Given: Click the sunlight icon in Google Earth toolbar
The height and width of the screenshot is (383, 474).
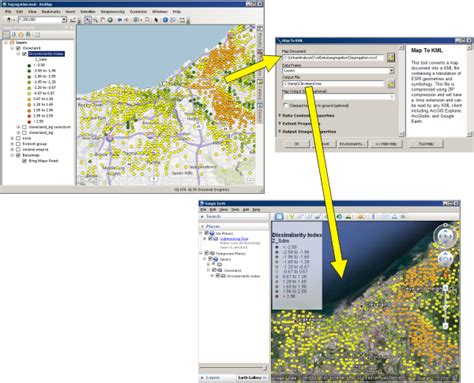Looking at the screenshot, I should 349,217.
